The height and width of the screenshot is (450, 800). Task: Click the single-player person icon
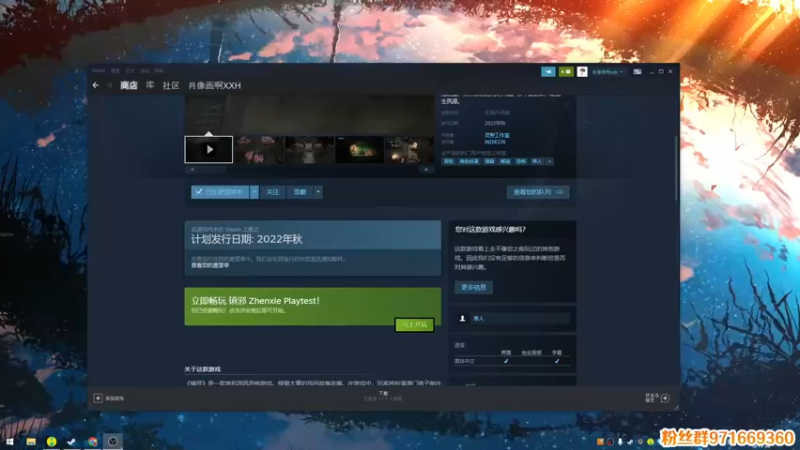point(462,318)
